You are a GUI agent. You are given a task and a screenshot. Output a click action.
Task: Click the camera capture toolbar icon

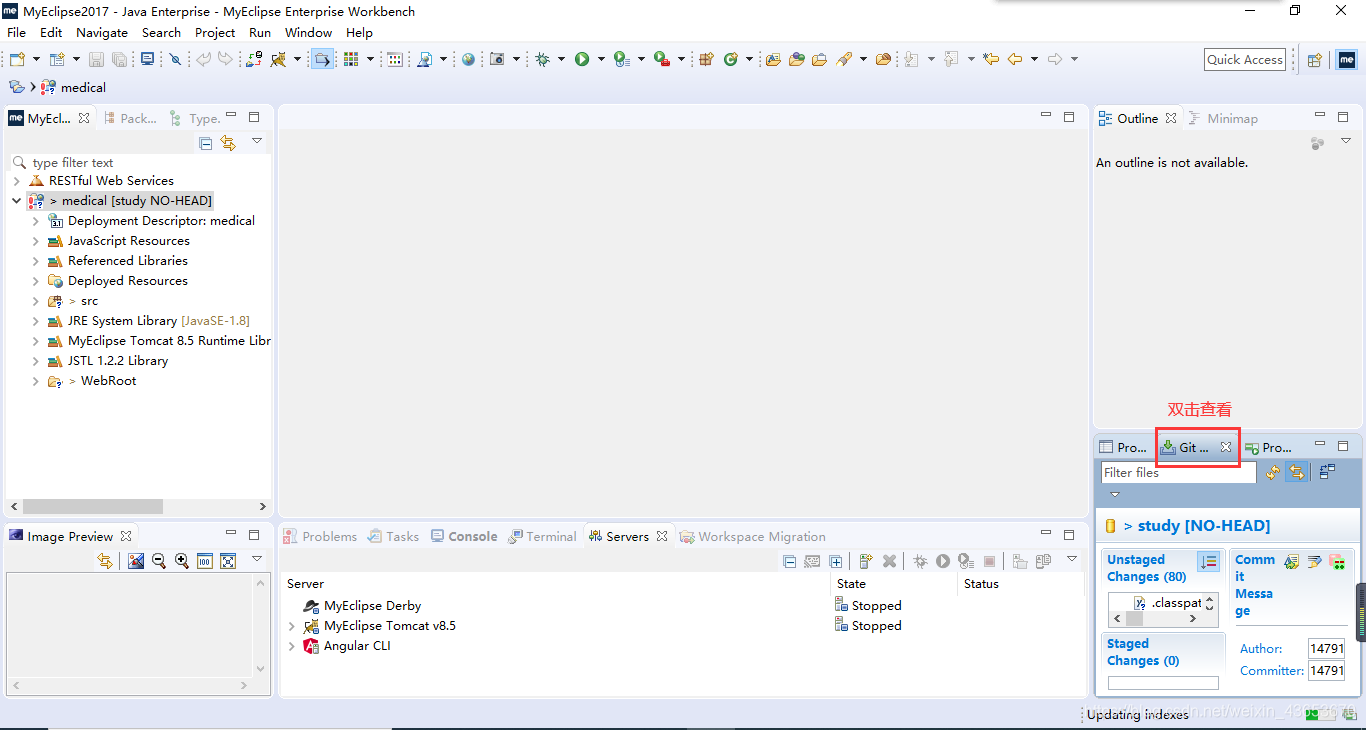click(x=497, y=59)
